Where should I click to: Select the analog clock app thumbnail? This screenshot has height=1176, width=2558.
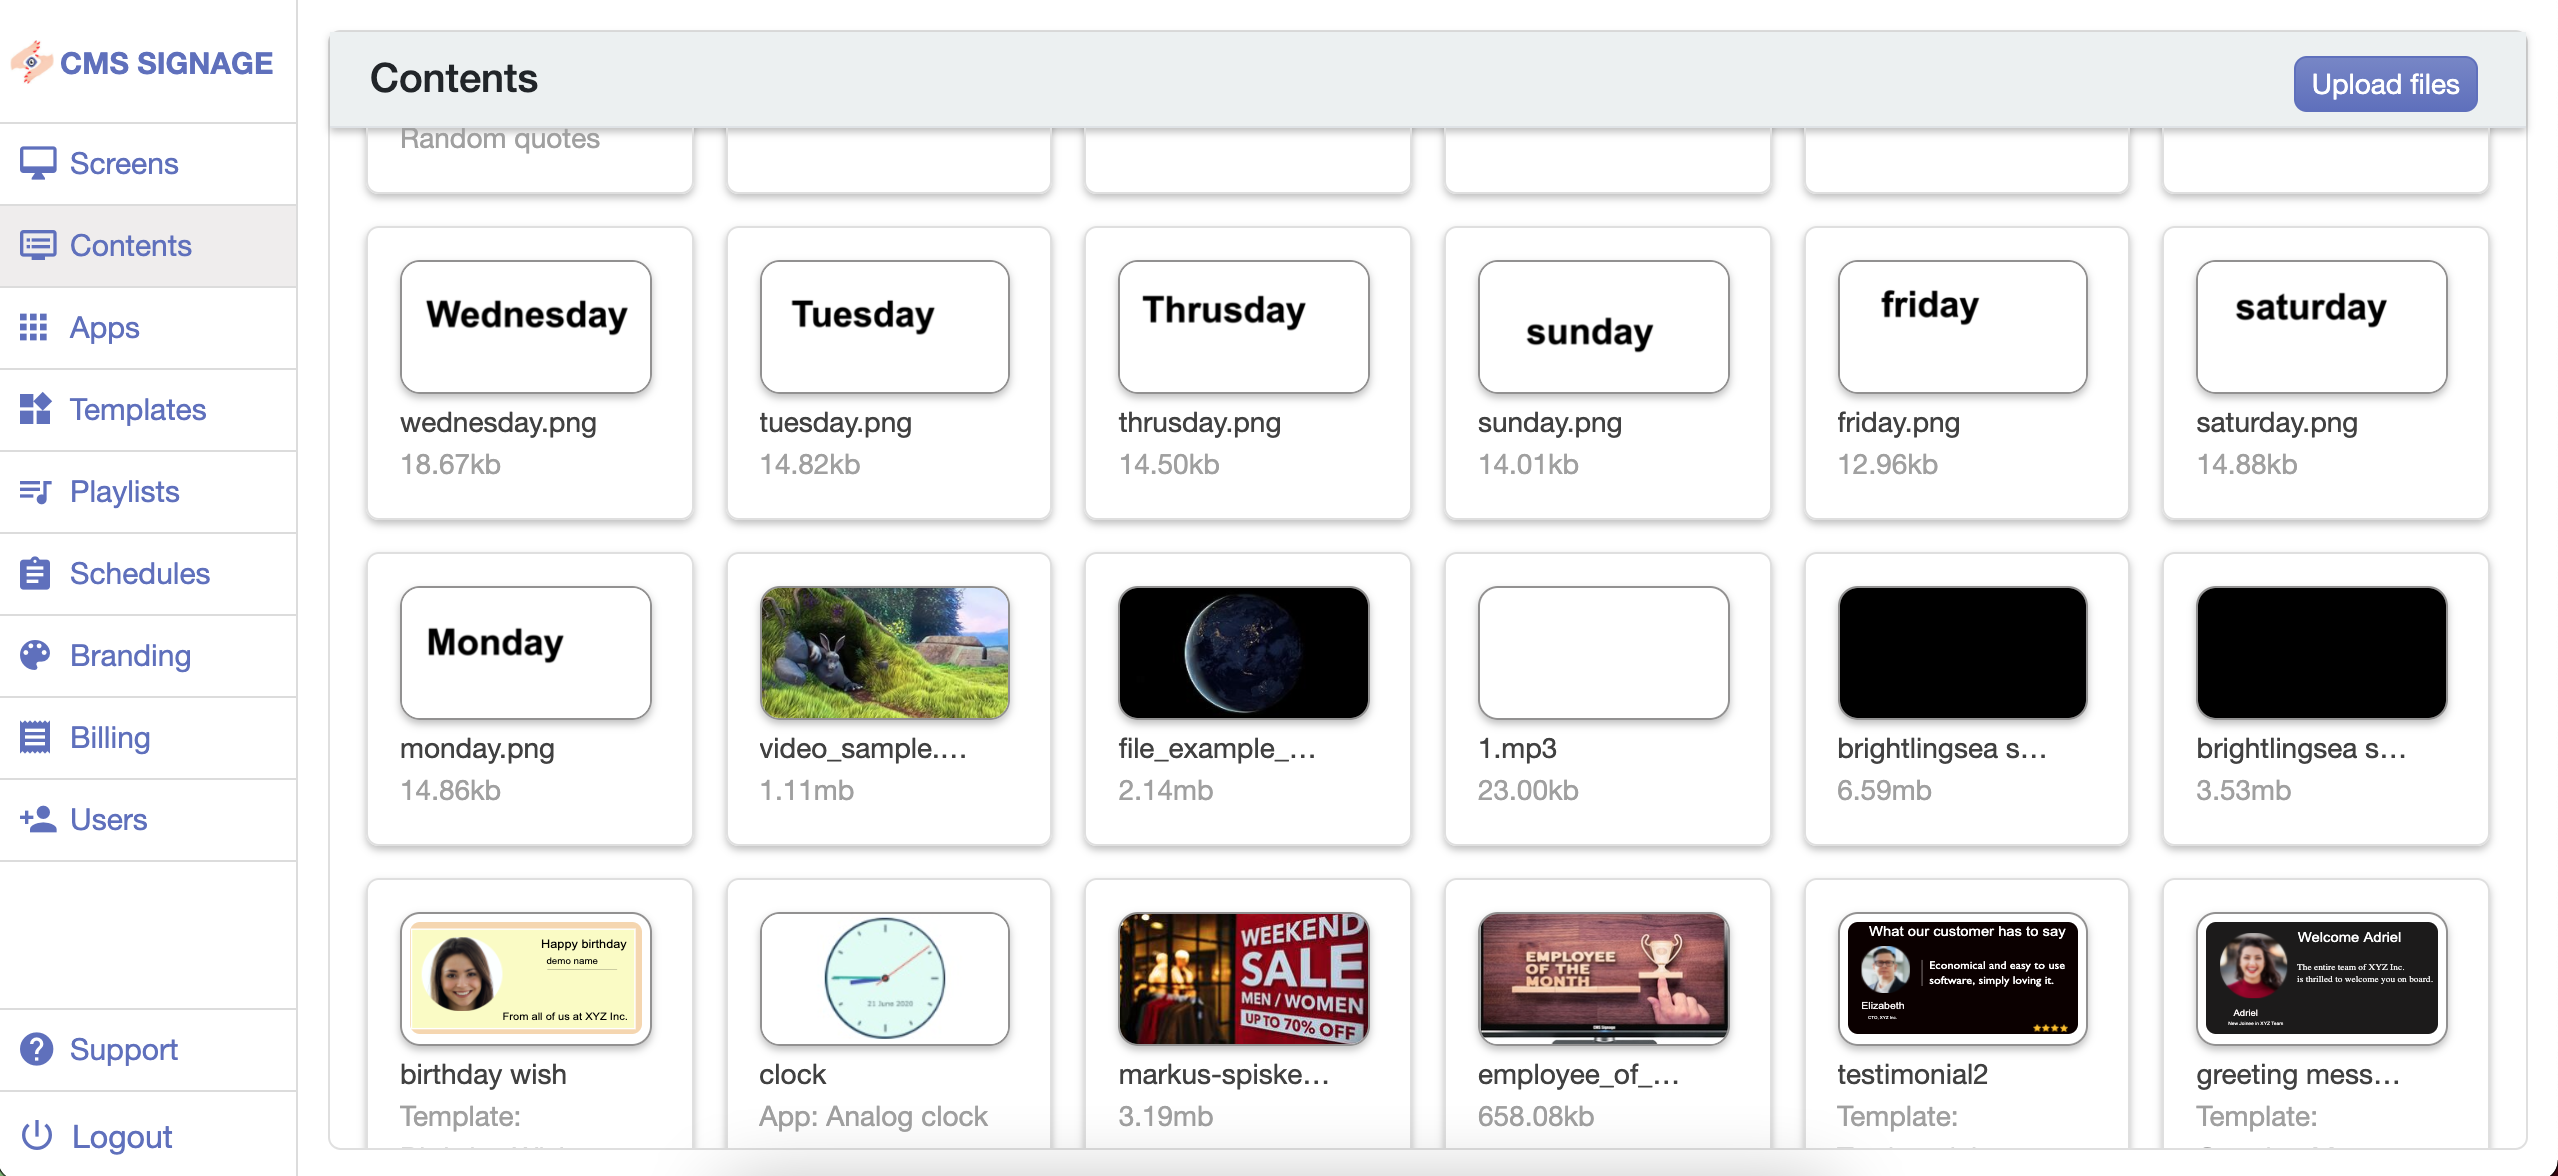pyautogui.click(x=884, y=978)
